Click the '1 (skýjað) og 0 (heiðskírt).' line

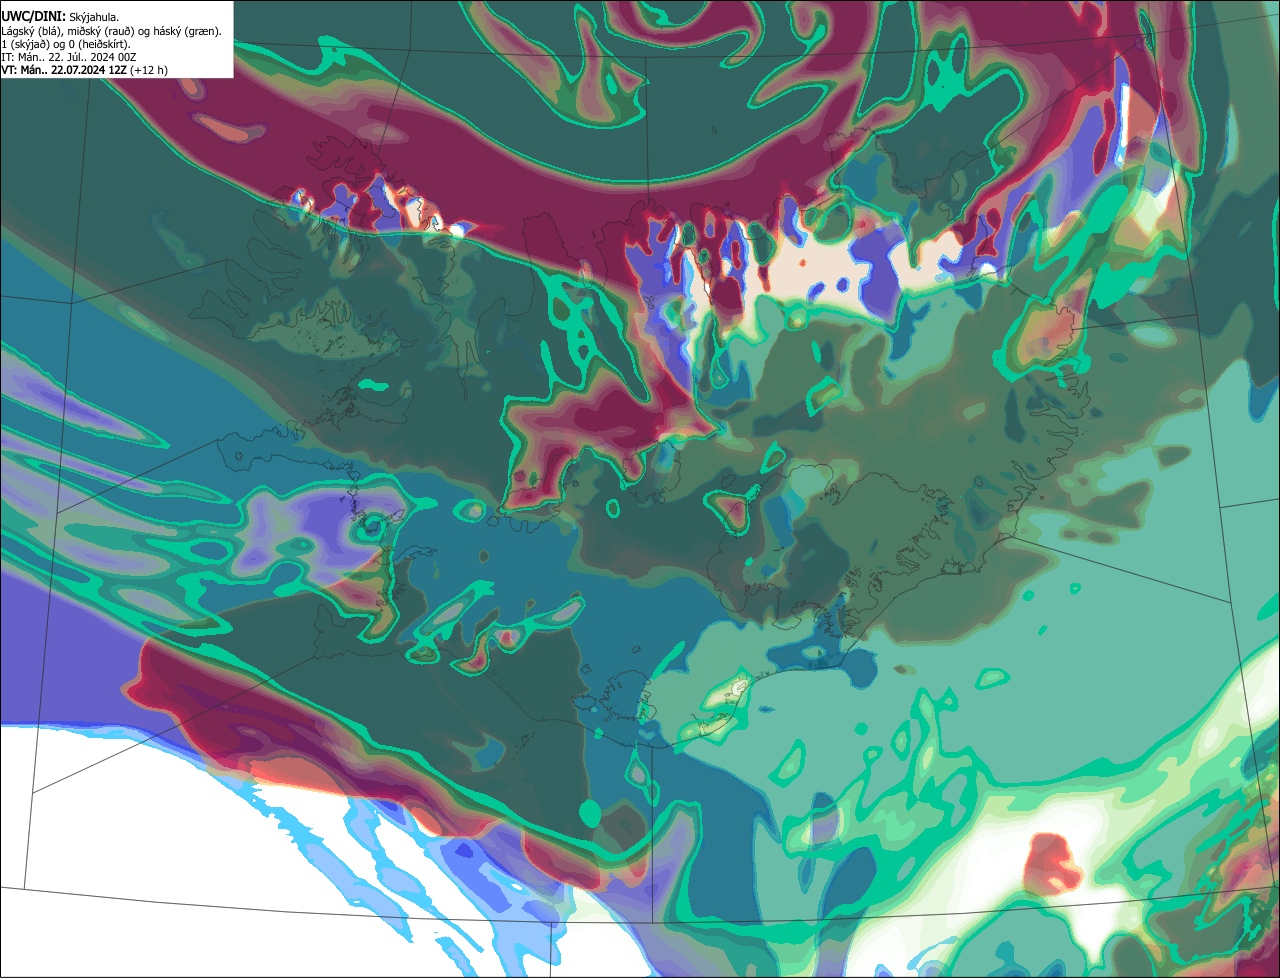point(66,44)
